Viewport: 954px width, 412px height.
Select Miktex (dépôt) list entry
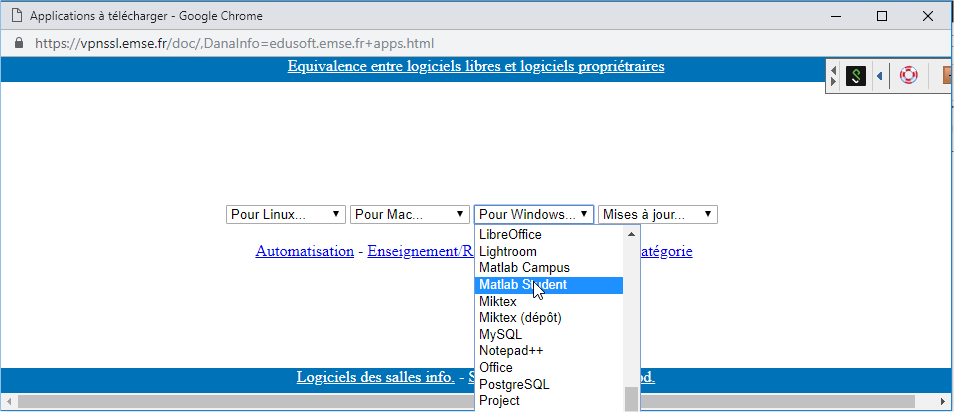(x=520, y=318)
